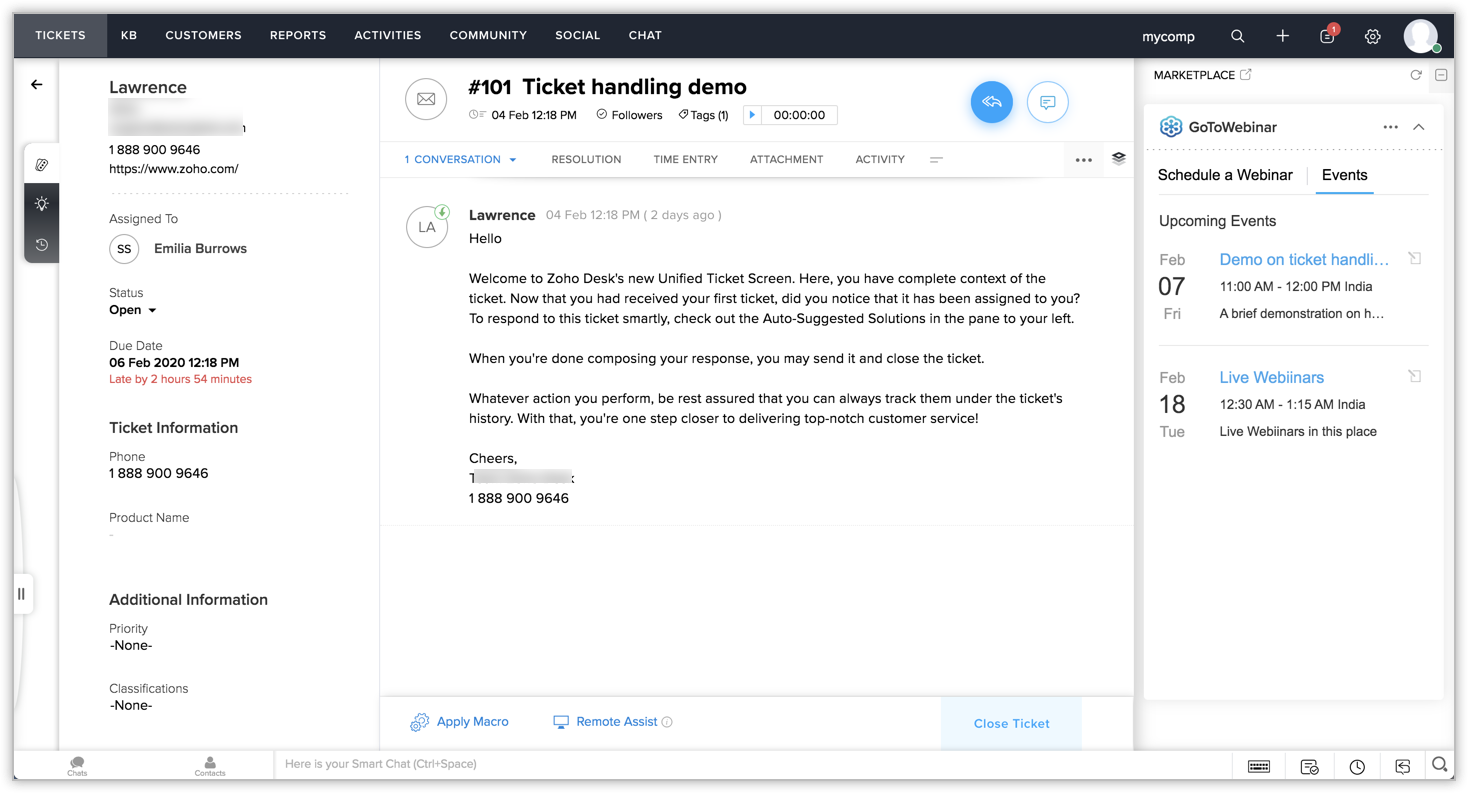Start the ticket timer play button
1468x793 pixels.
click(x=752, y=115)
